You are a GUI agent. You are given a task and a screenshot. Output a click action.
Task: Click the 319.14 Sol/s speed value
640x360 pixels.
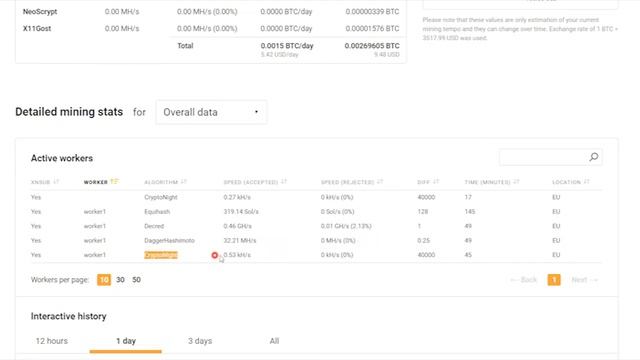(241, 212)
